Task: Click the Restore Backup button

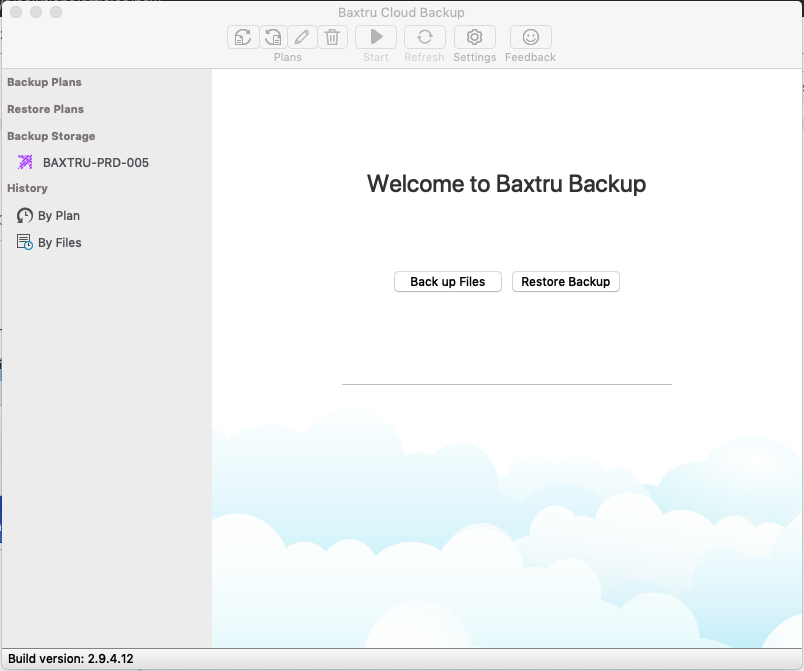Action: coord(566,281)
